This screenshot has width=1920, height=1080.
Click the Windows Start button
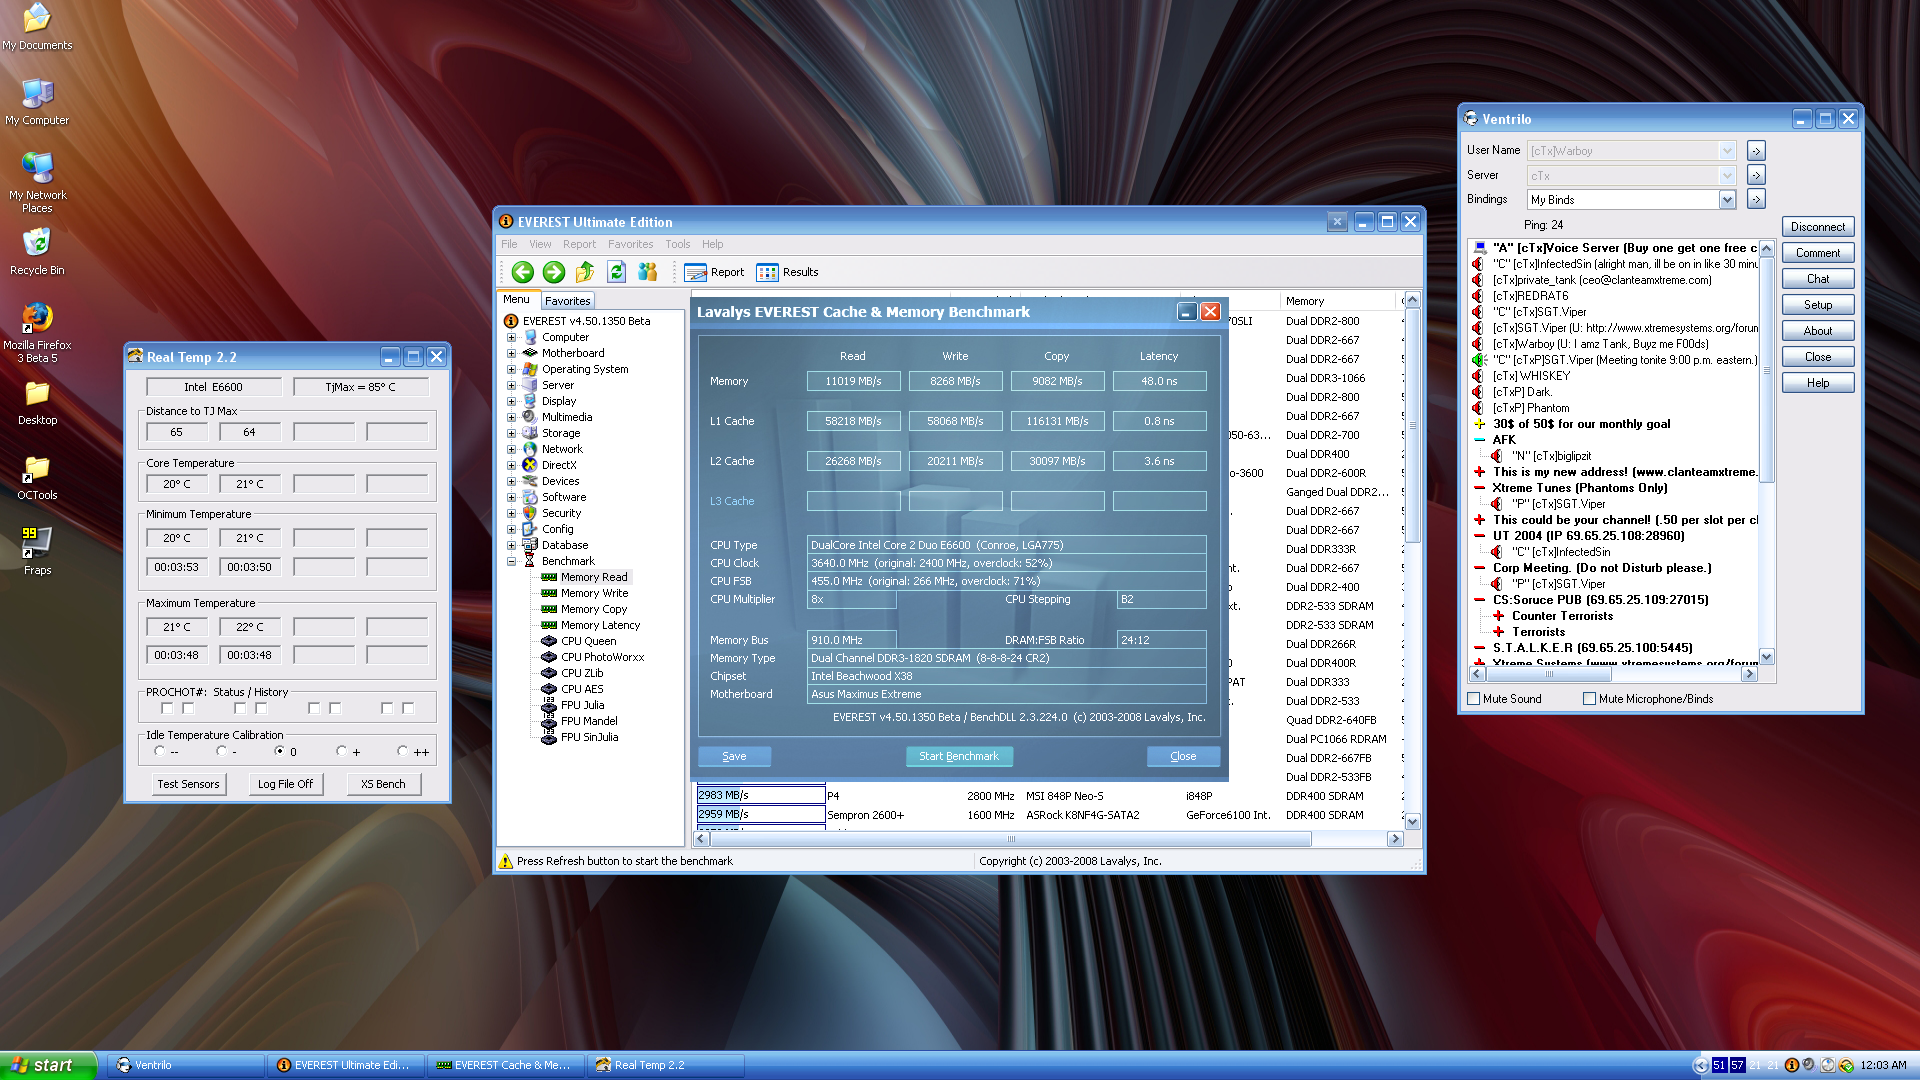48,1066
